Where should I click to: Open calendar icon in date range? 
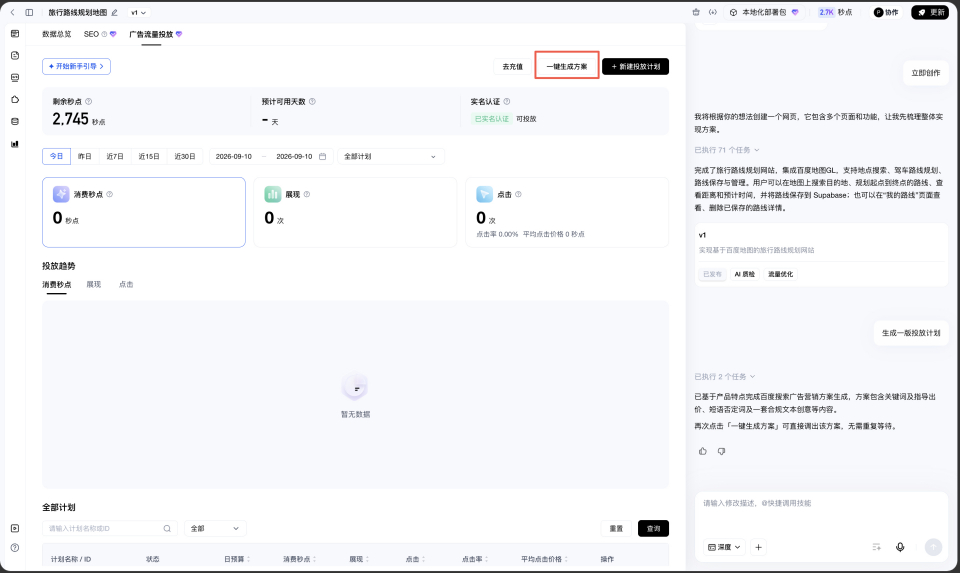pyautogui.click(x=323, y=156)
